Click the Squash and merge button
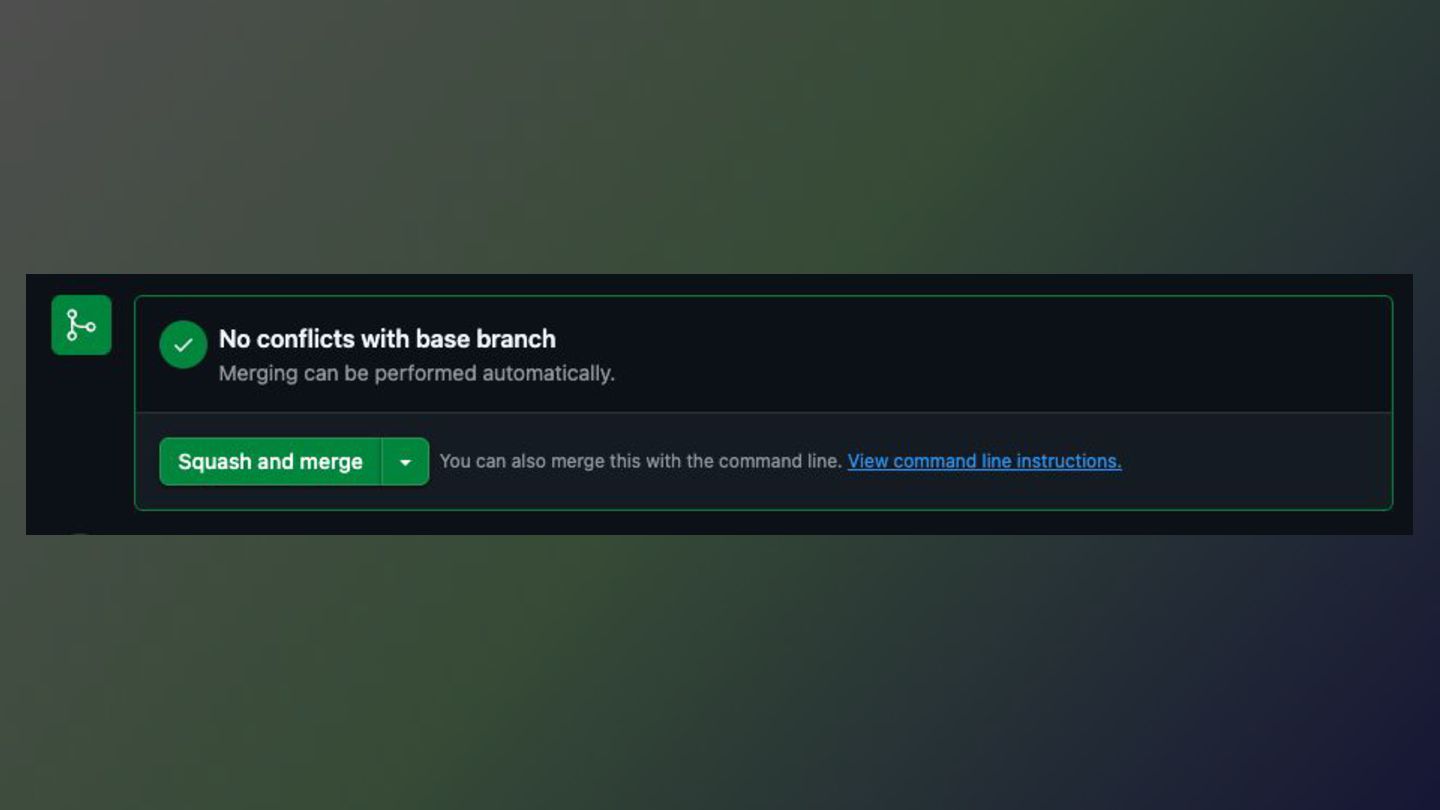The width and height of the screenshot is (1440, 810). click(270, 461)
